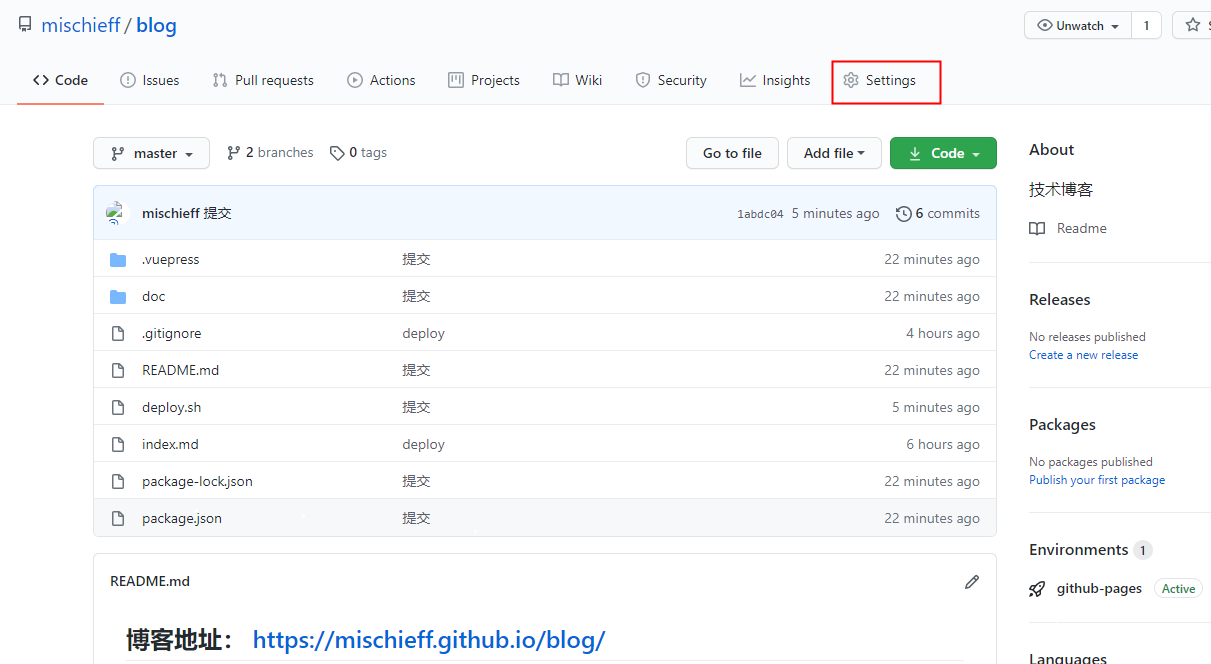This screenshot has width=1211, height=664.
Task: Click the Create a new release link
Action: [x=1083, y=355]
